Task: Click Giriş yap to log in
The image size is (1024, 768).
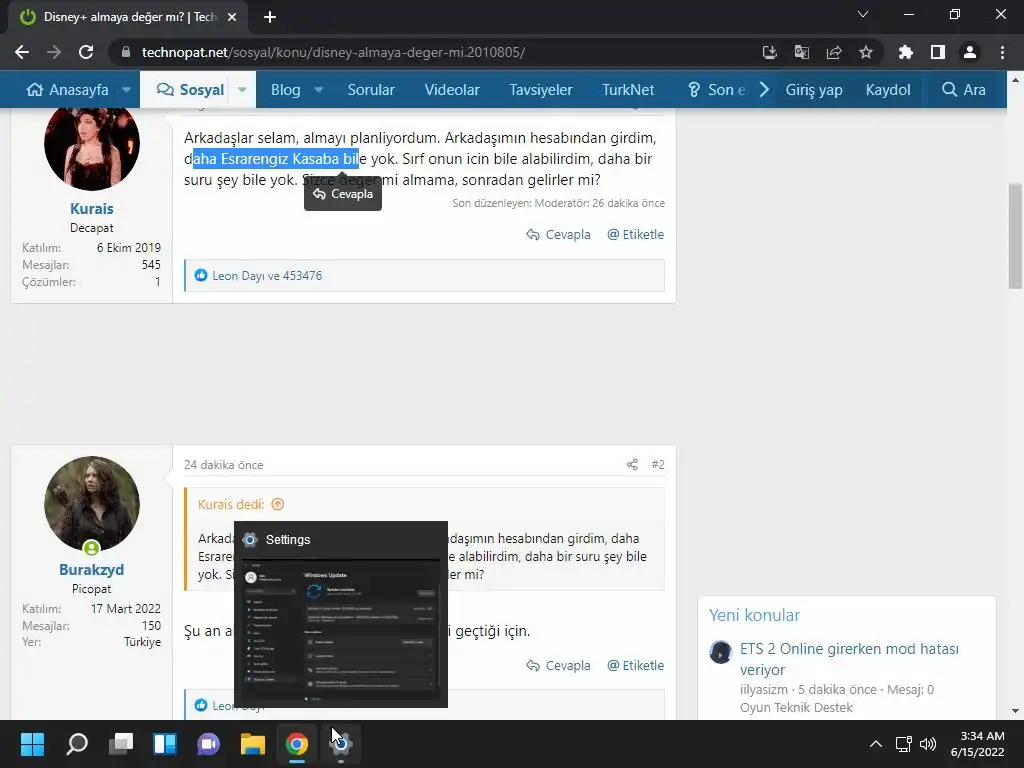Action: 814,89
